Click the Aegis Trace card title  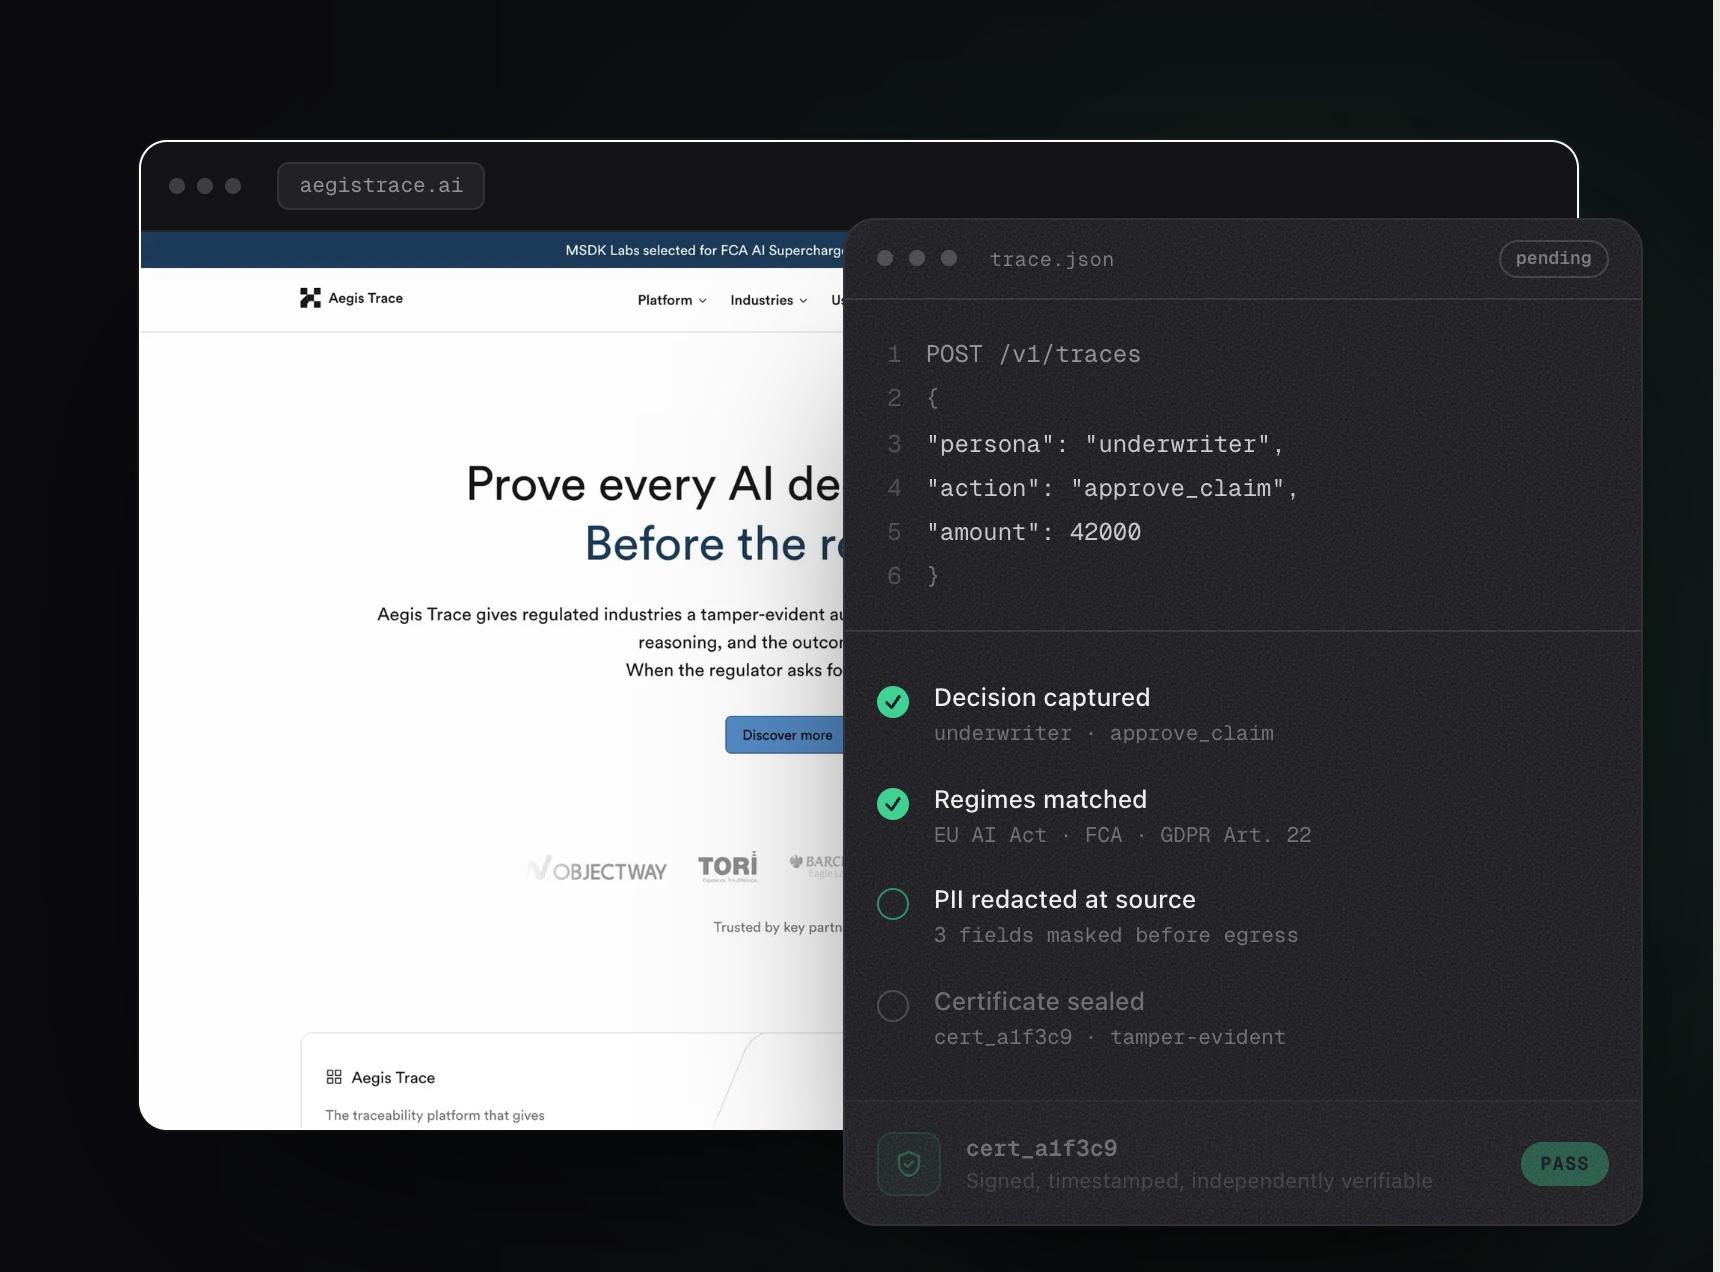(393, 1077)
